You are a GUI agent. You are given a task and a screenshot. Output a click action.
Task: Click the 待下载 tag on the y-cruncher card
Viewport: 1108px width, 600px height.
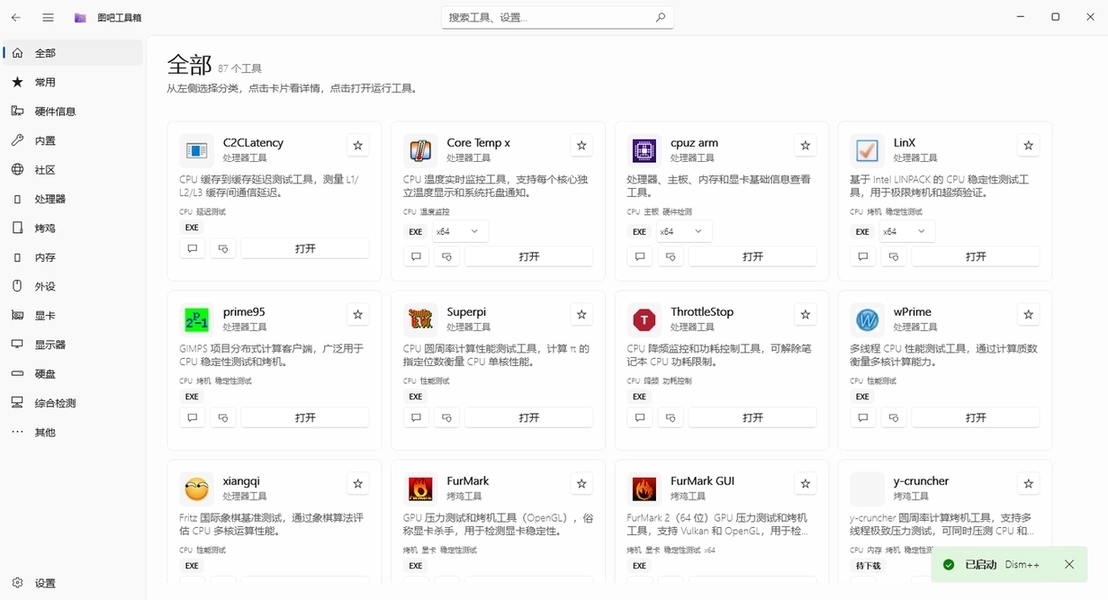(x=868, y=566)
